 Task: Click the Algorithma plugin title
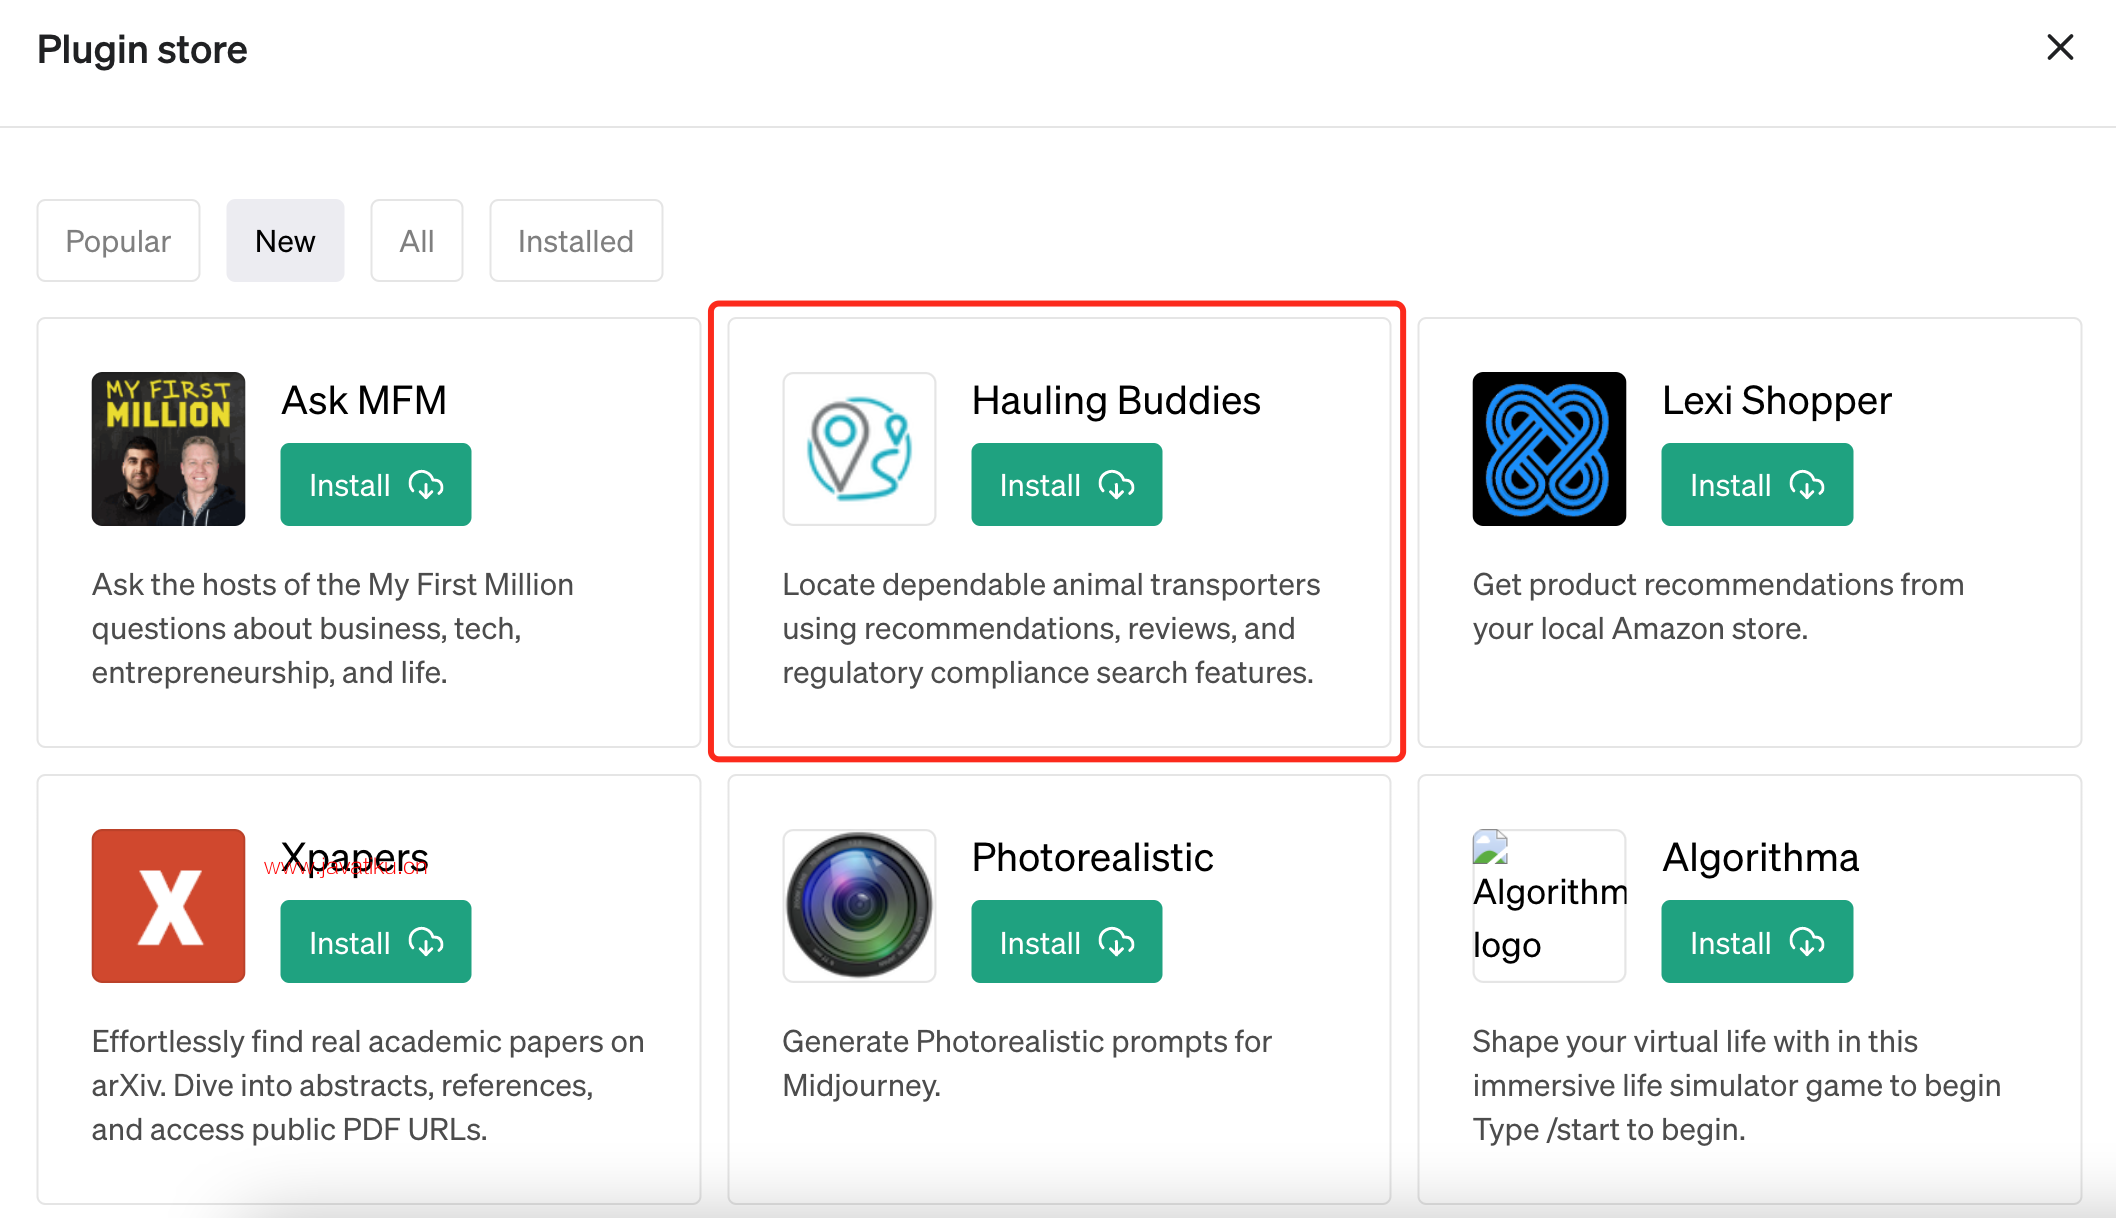click(1760, 858)
